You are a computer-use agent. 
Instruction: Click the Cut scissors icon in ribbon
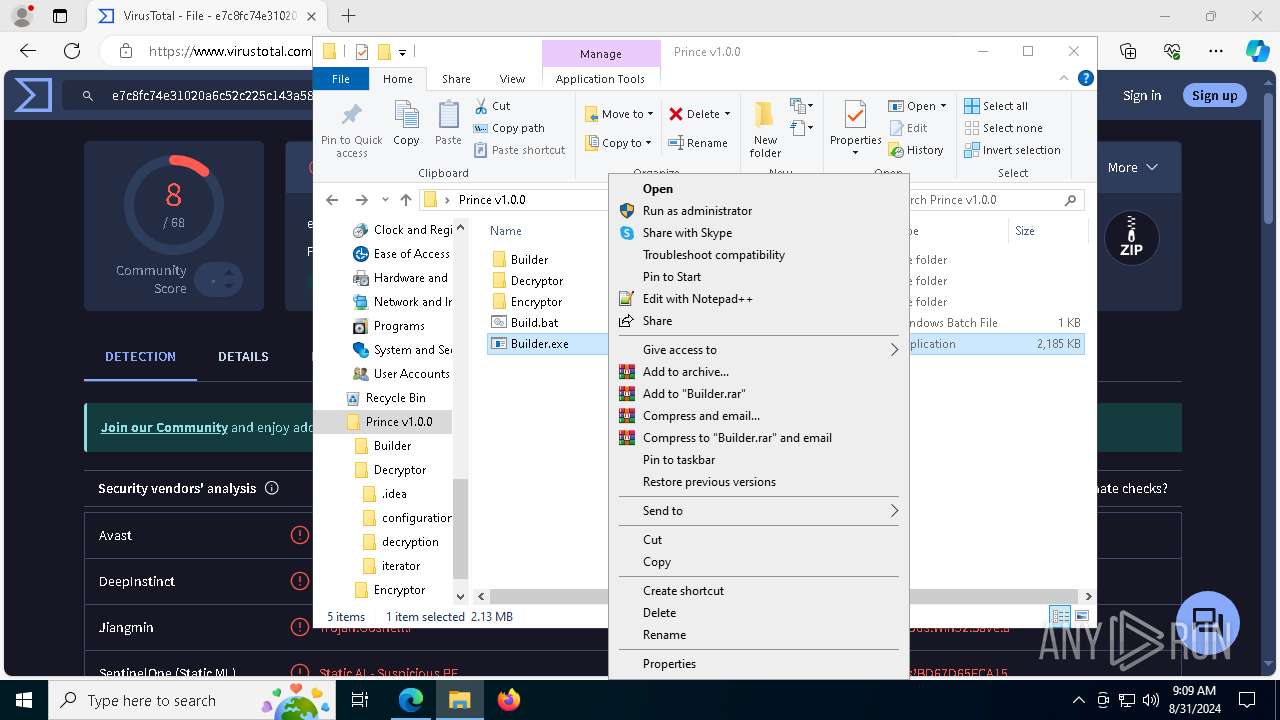481,106
